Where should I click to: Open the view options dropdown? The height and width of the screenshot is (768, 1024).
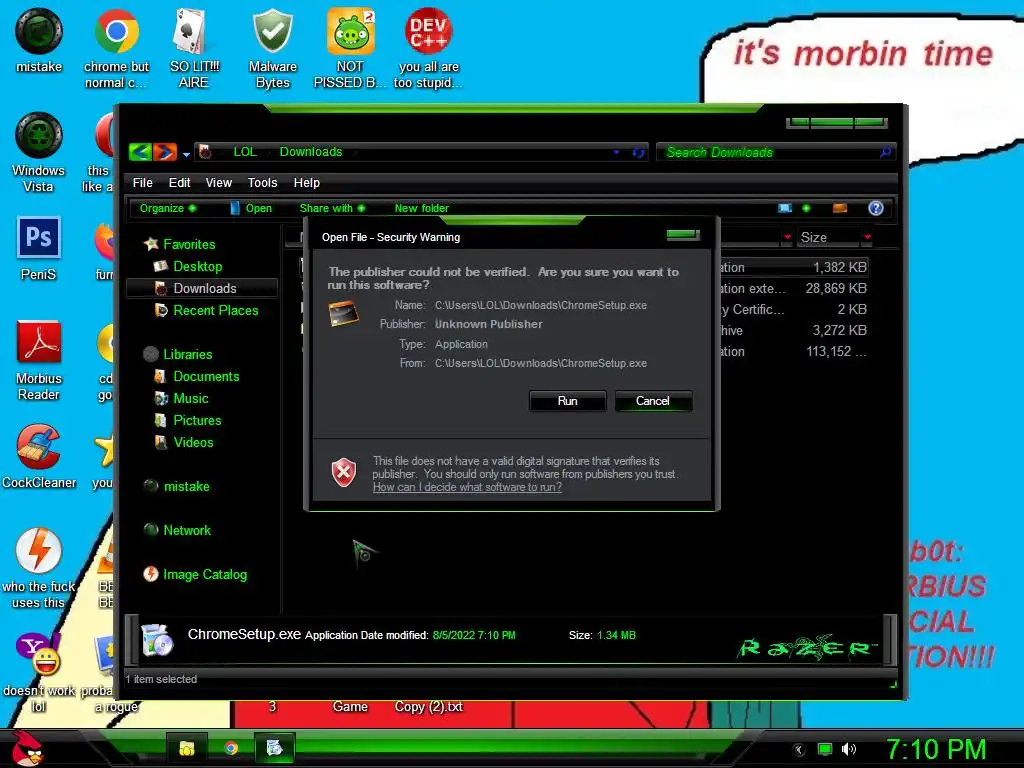pos(806,208)
